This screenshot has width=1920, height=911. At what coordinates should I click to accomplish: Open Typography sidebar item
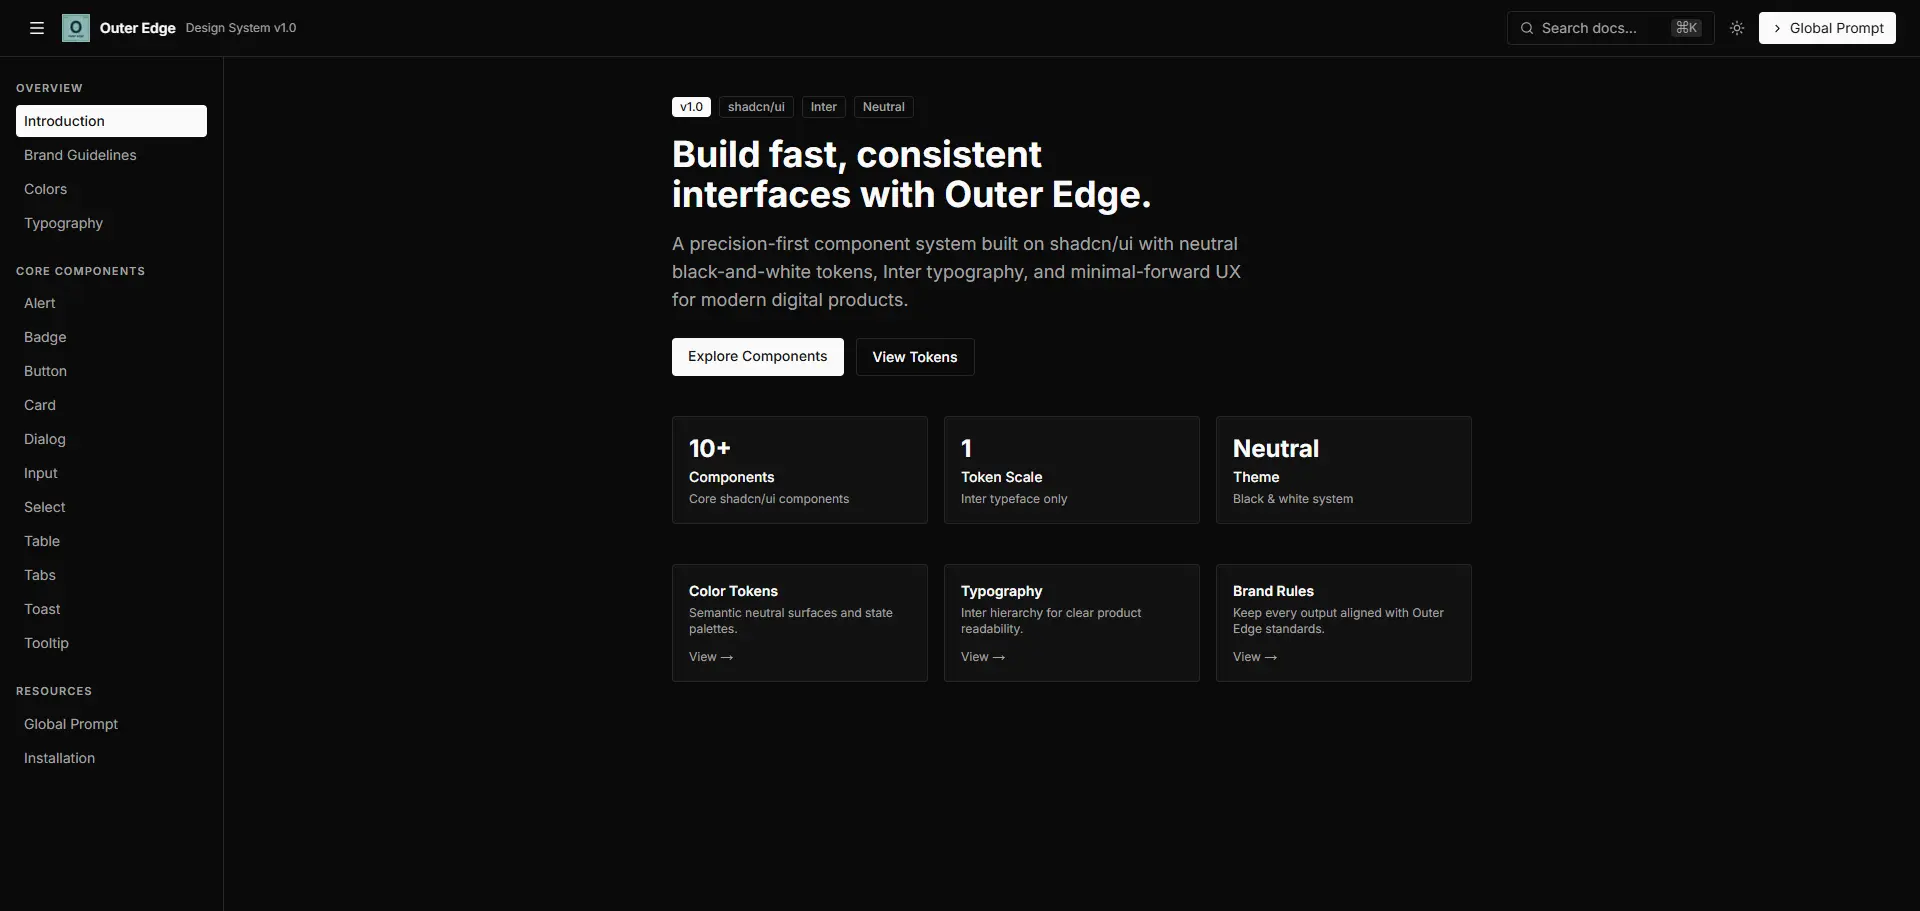tap(111, 223)
